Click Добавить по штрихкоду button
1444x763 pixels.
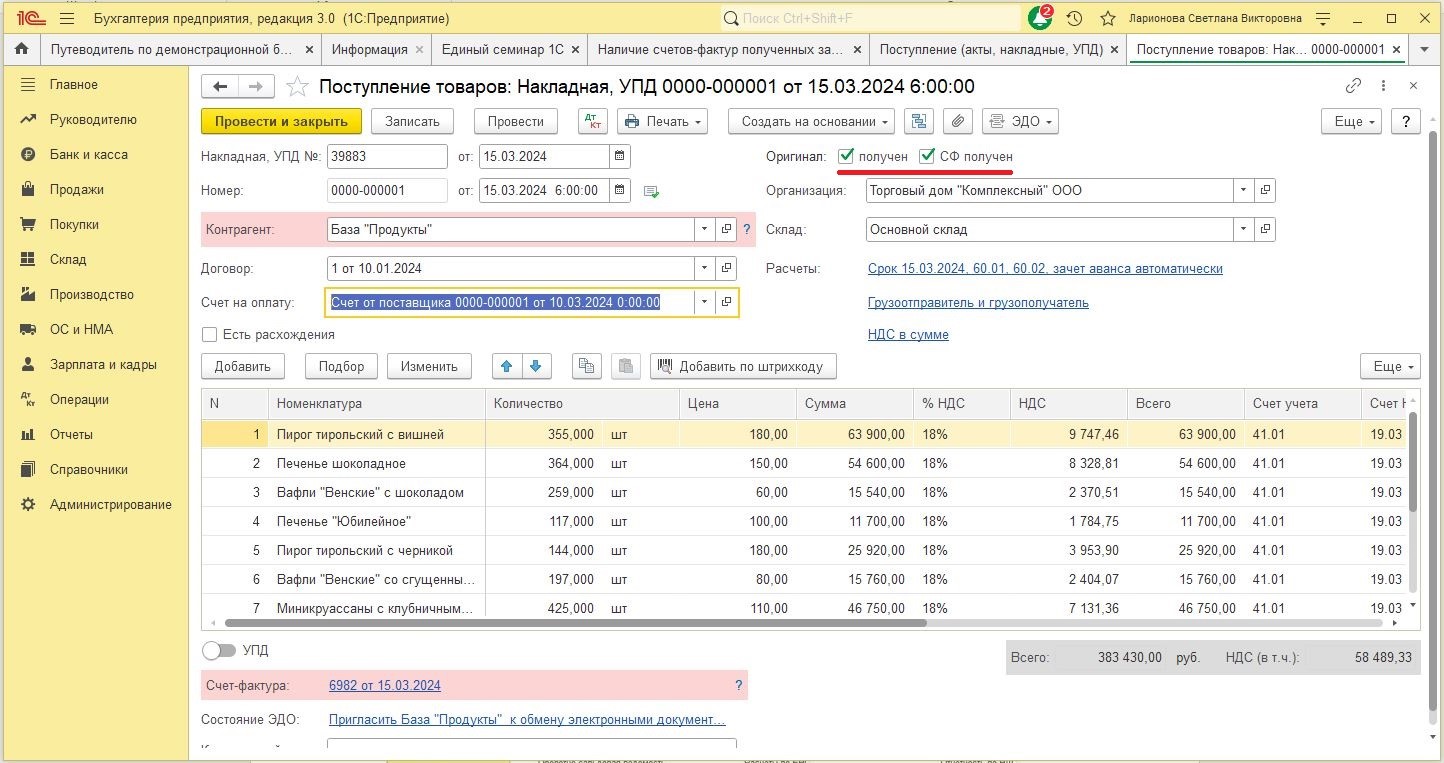pyautogui.click(x=743, y=366)
